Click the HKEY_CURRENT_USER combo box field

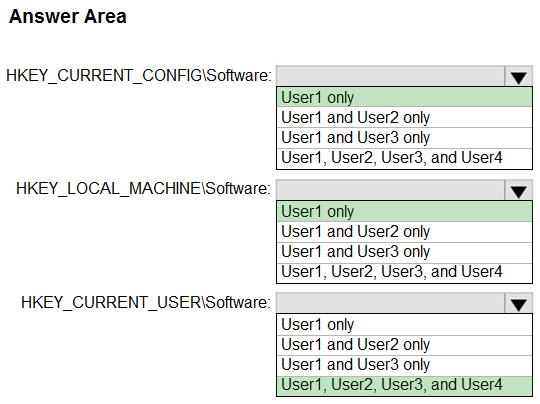click(x=391, y=303)
